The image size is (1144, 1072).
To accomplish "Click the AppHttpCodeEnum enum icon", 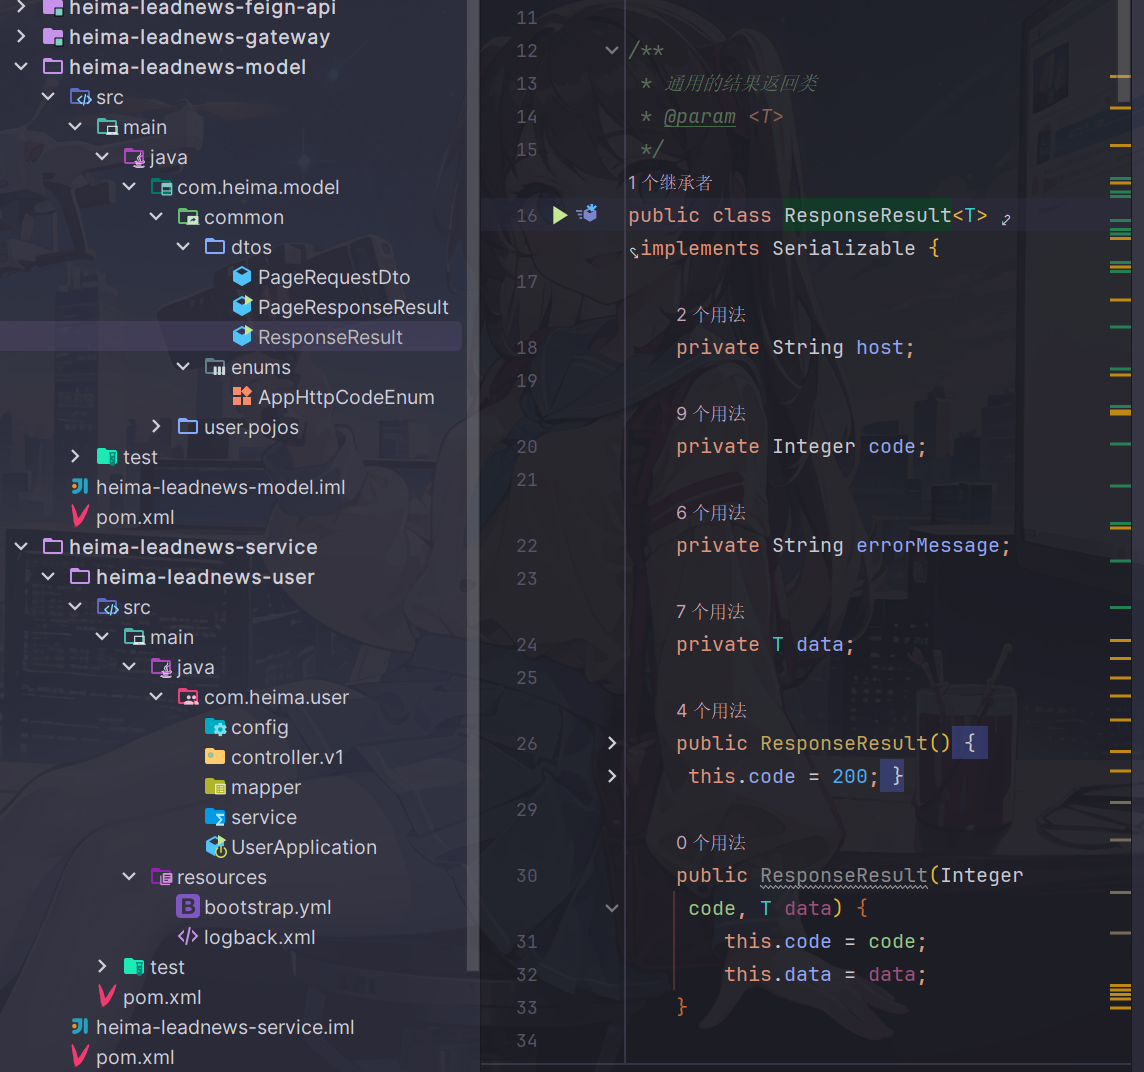I will [242, 396].
